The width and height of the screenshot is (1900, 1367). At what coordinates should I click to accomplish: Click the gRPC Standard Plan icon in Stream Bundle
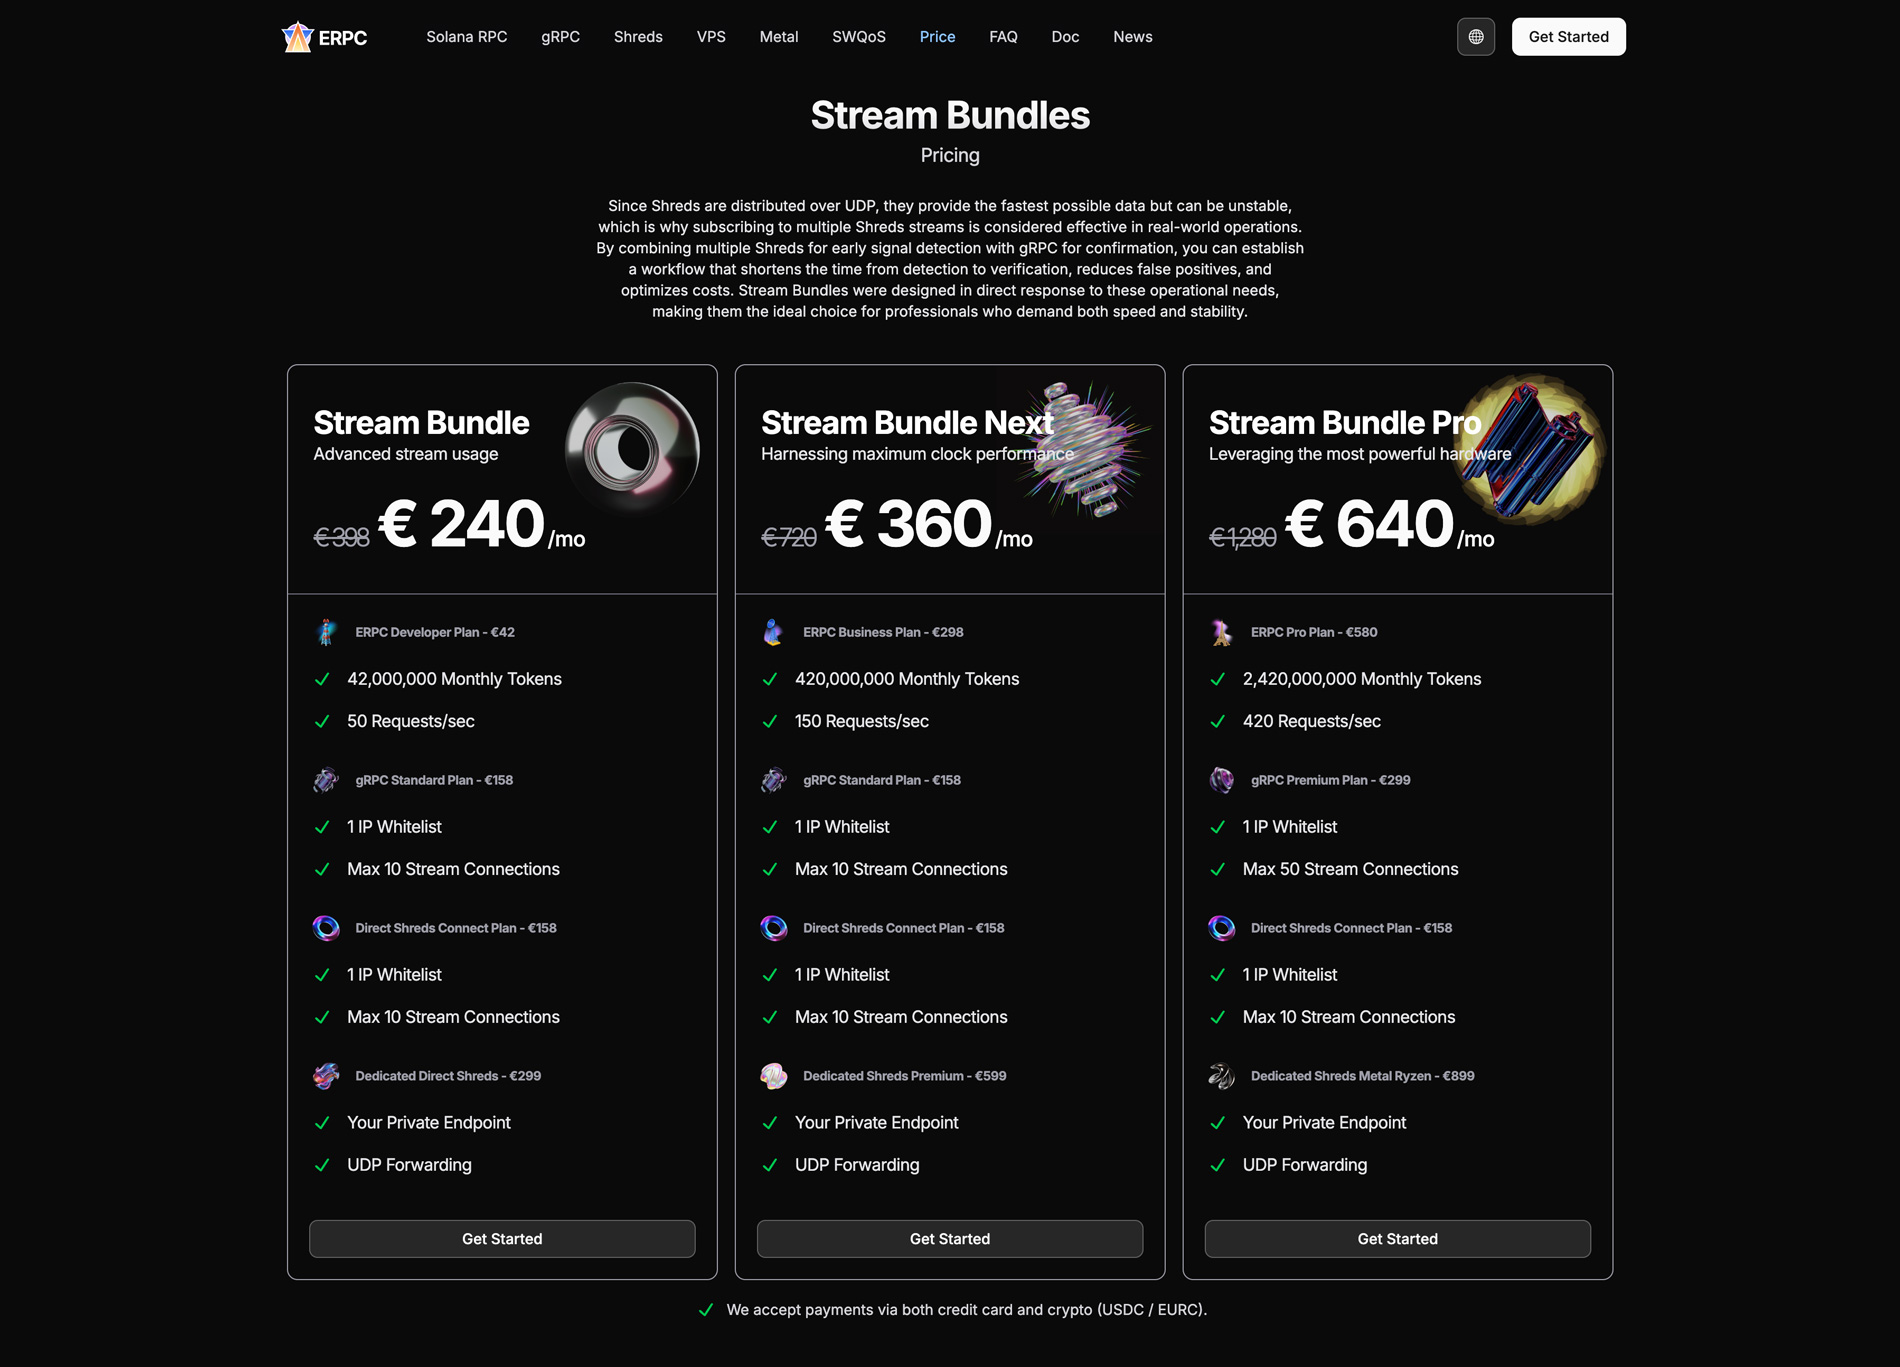tap(326, 780)
